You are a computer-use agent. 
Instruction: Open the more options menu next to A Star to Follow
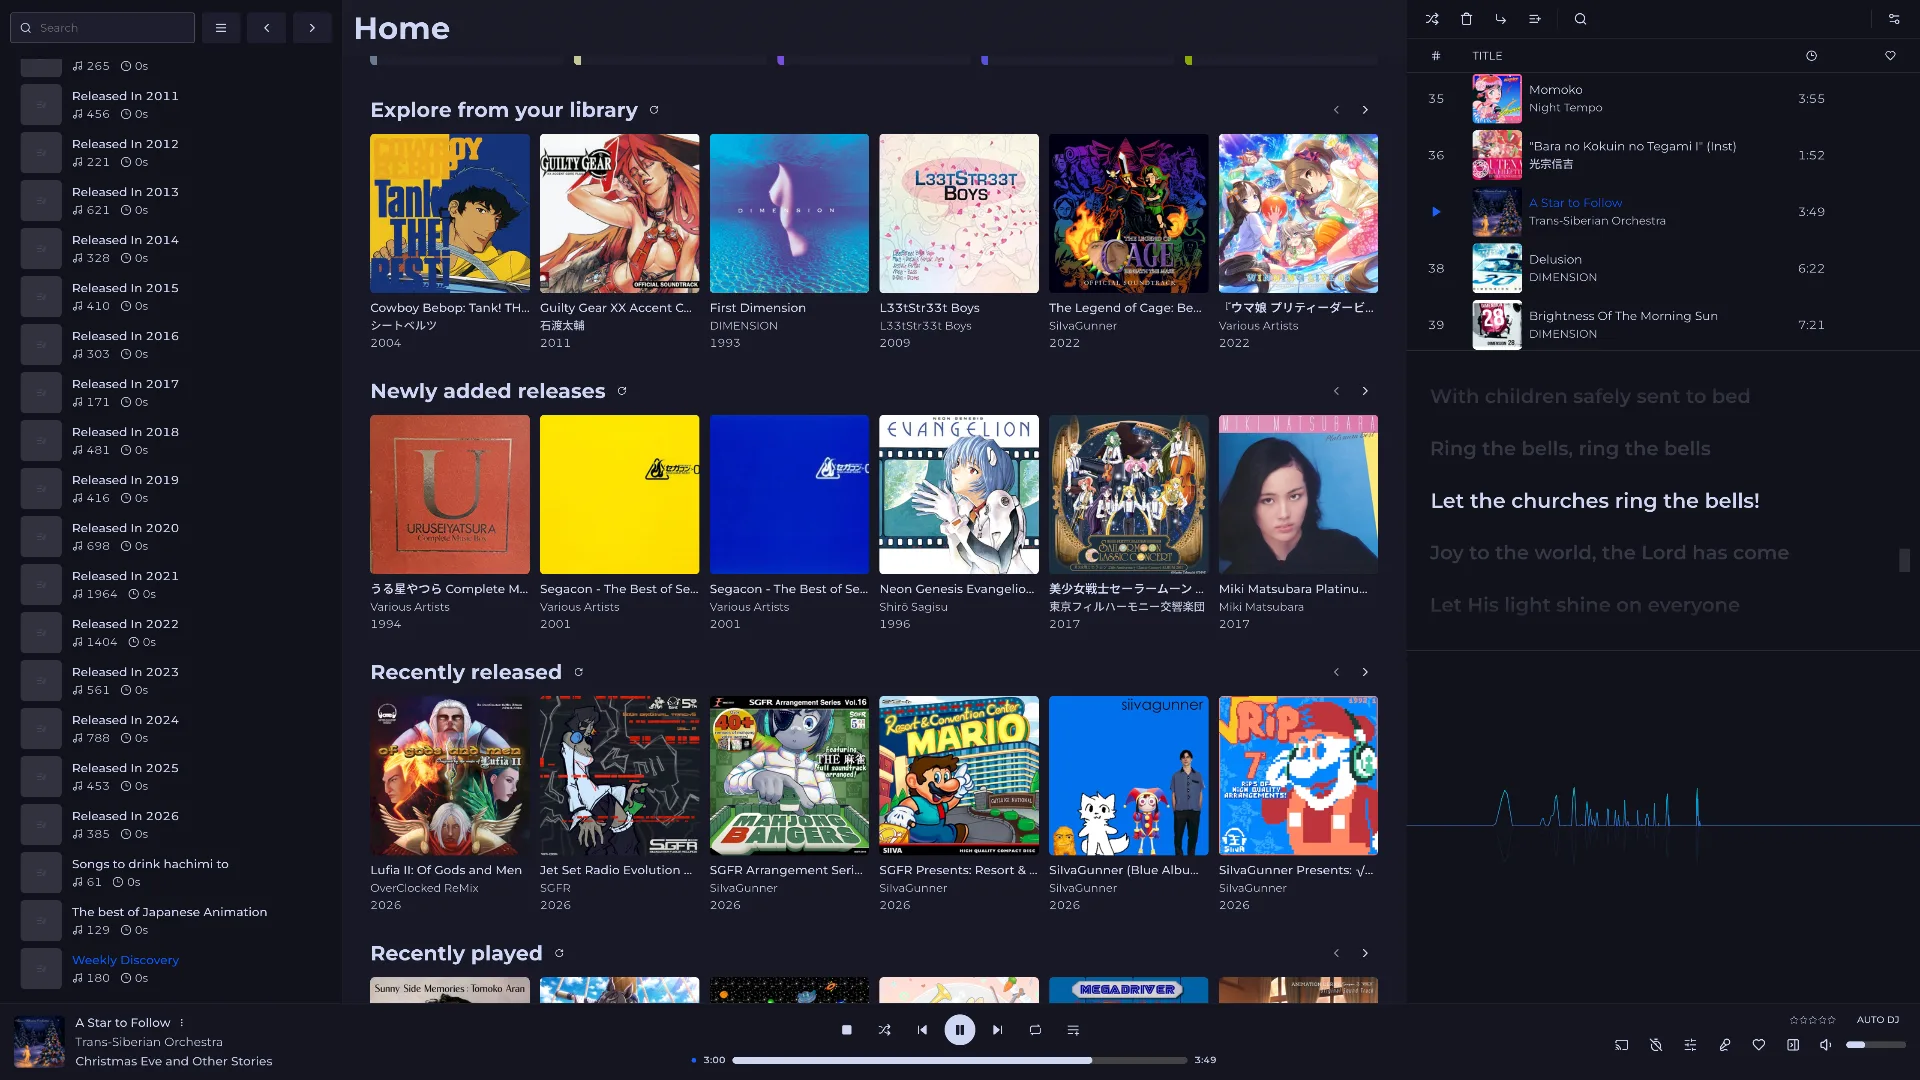pos(181,1023)
